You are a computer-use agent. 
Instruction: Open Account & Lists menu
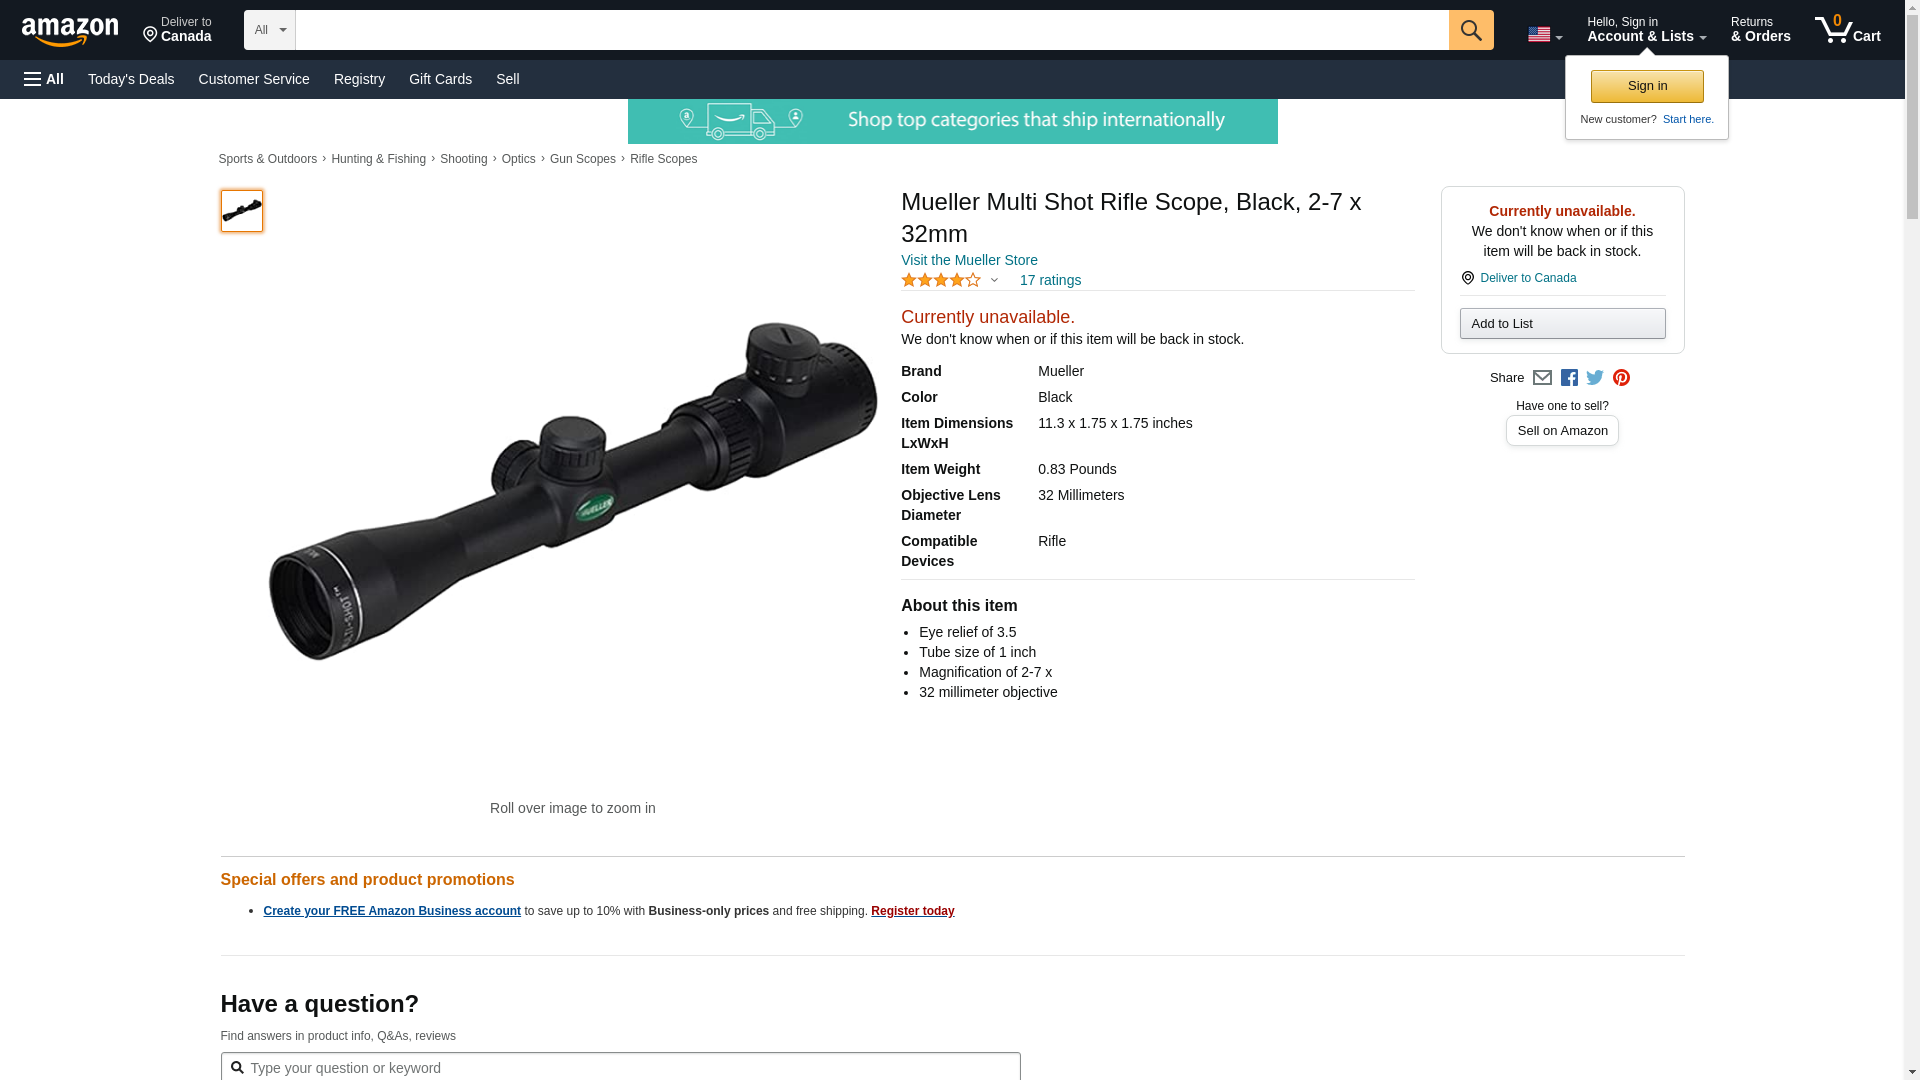tap(1646, 29)
